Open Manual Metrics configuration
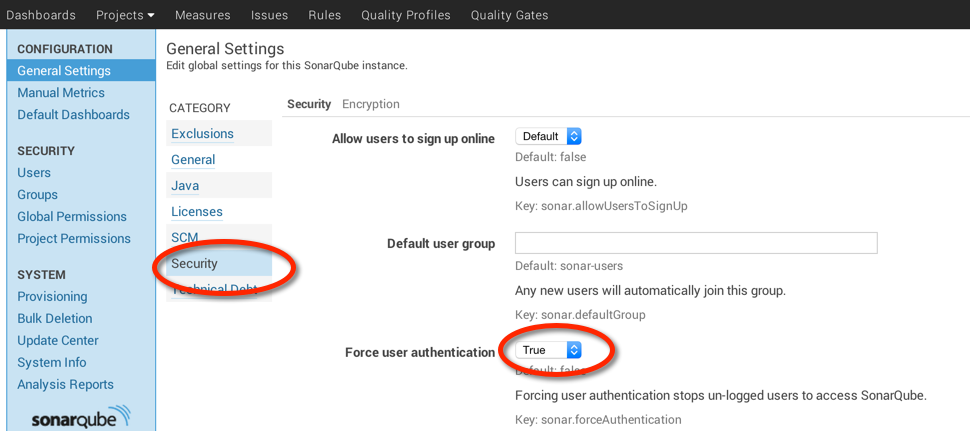This screenshot has height=431, width=970. [61, 93]
